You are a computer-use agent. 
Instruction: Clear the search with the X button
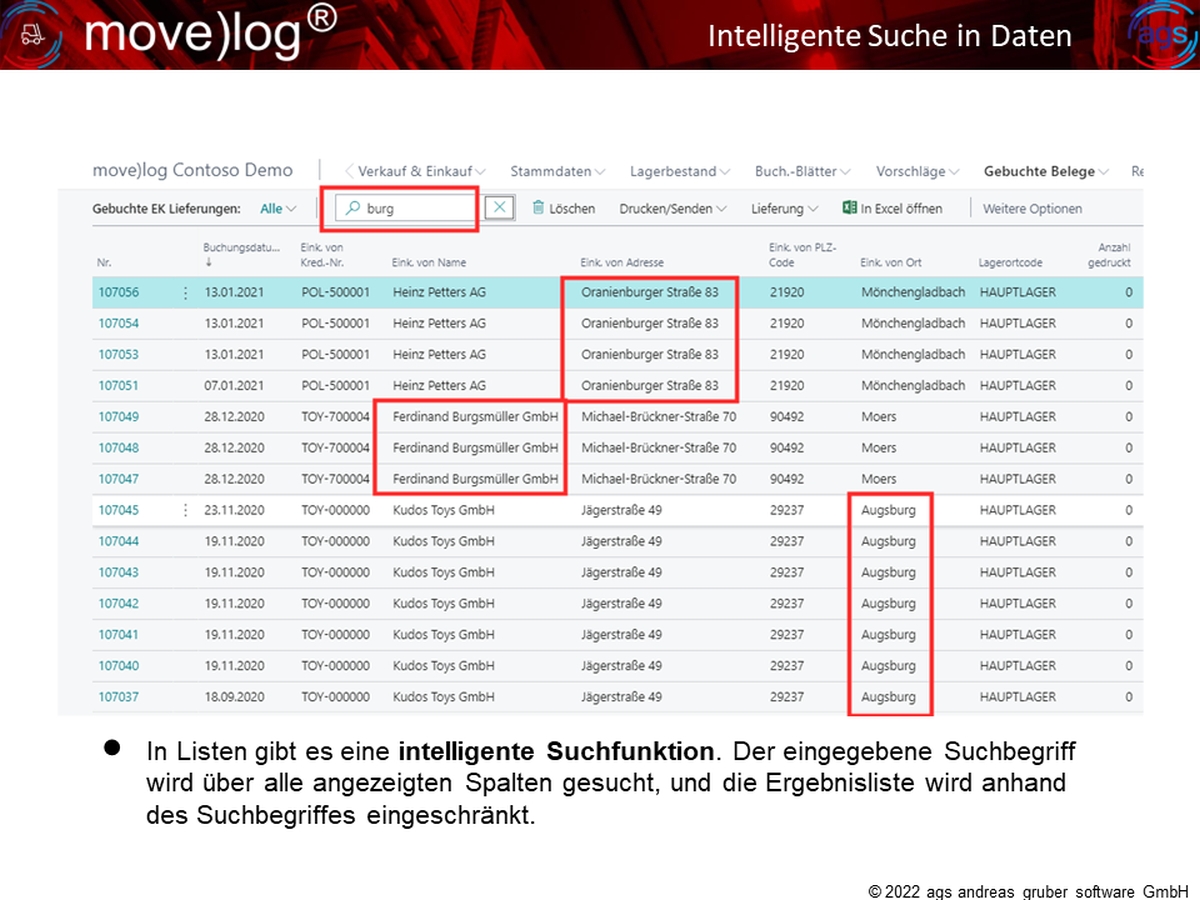pos(500,208)
